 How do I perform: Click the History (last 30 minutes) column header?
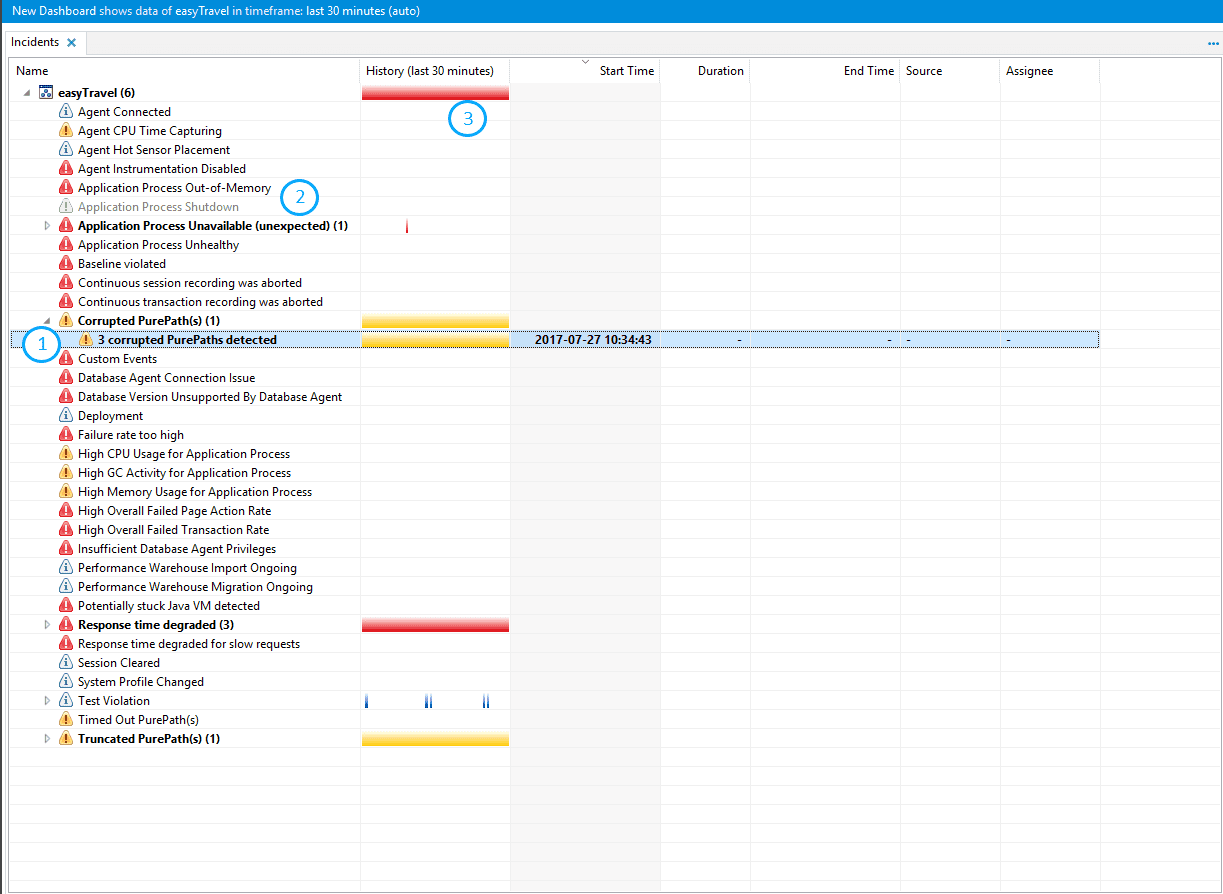tap(435, 71)
